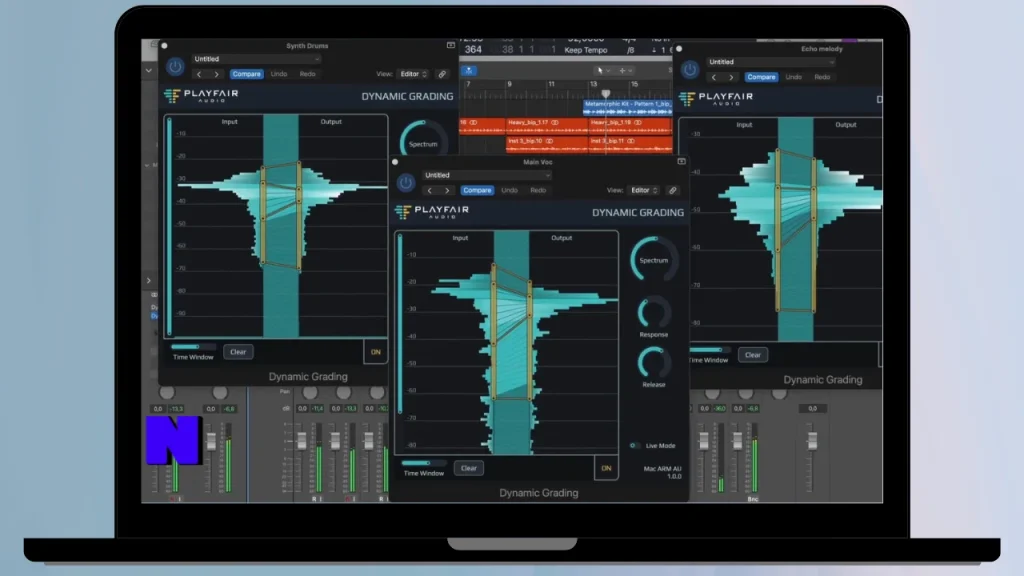
Task: Toggle Compare in the Synth Drums window
Action: pyautogui.click(x=246, y=74)
